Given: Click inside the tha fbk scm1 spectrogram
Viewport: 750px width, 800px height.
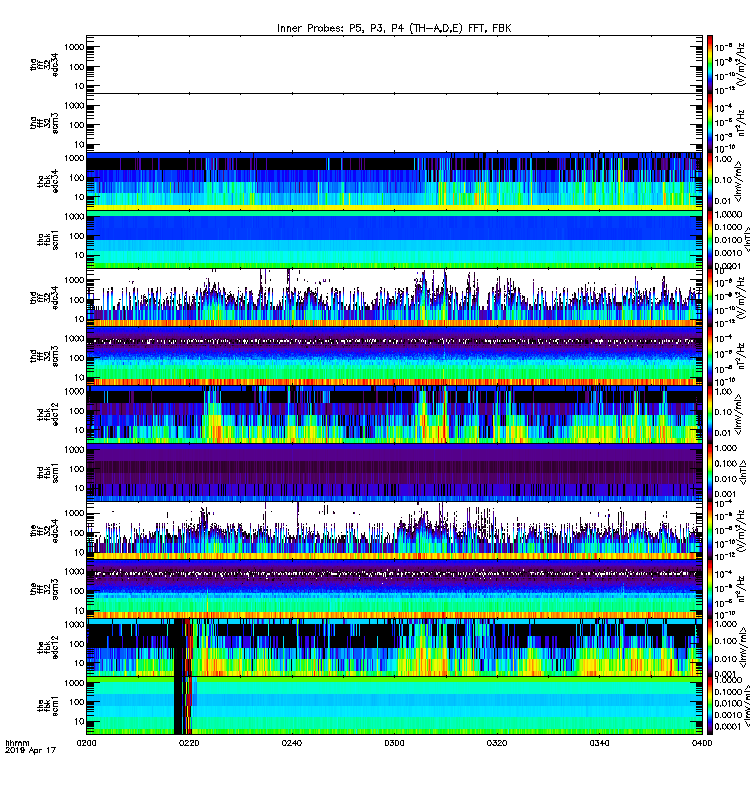Looking at the screenshot, I should point(394,240).
